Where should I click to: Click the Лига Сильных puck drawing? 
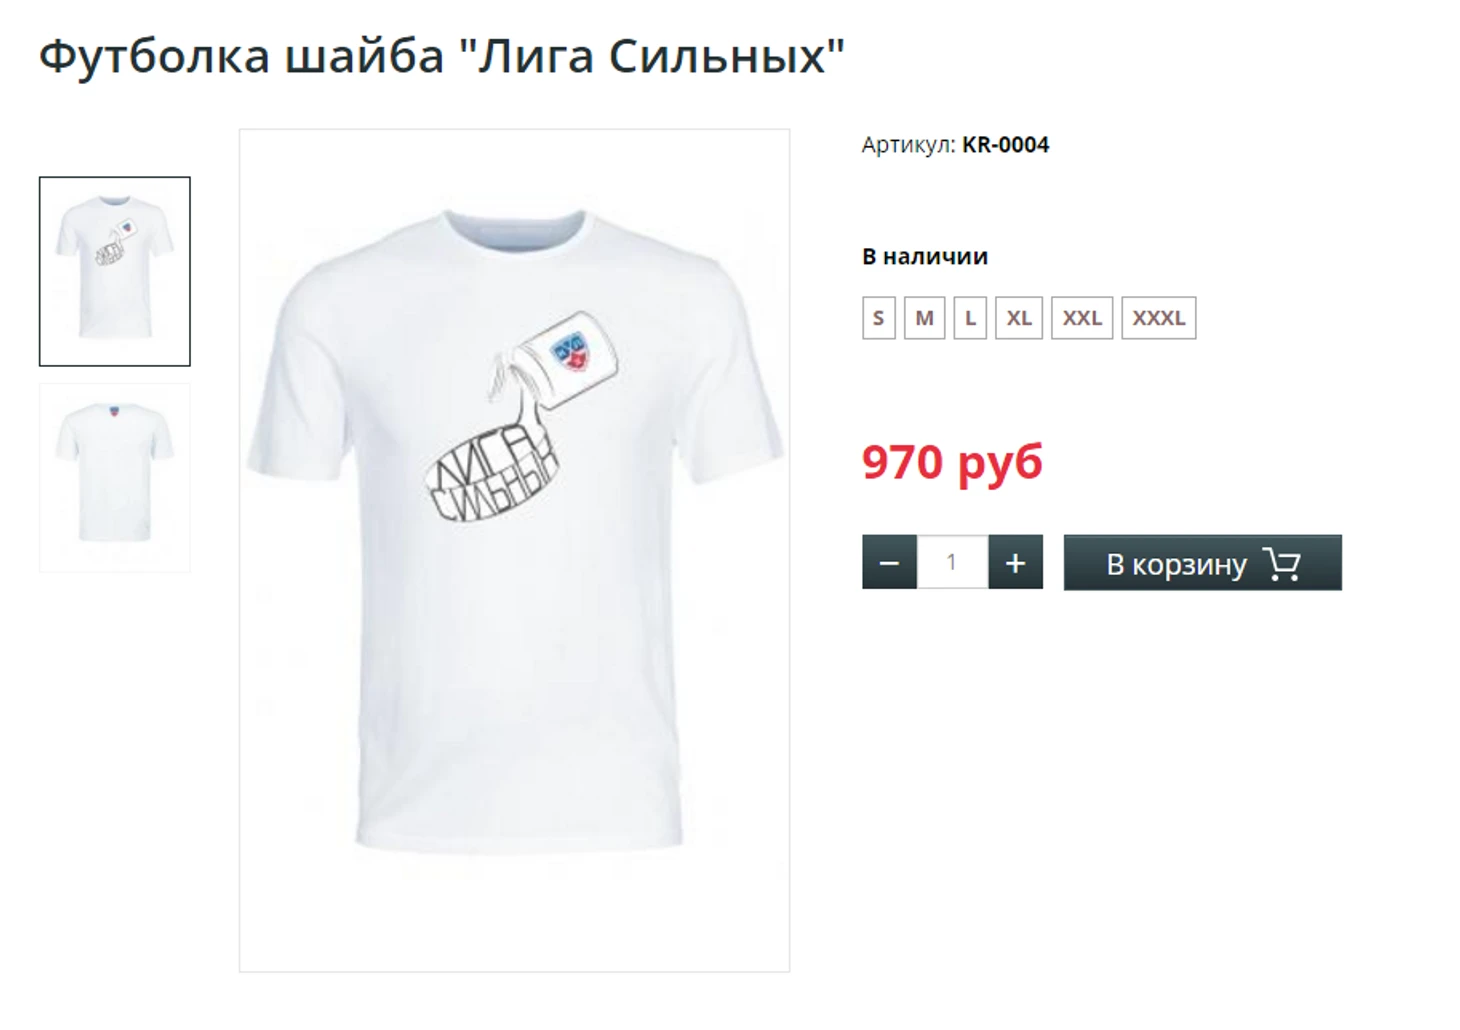491,472
